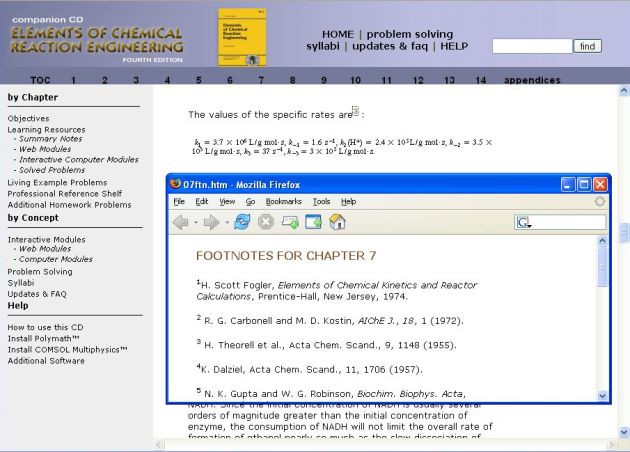
Task: Open the Tools menu in Firefox
Action: [x=320, y=201]
